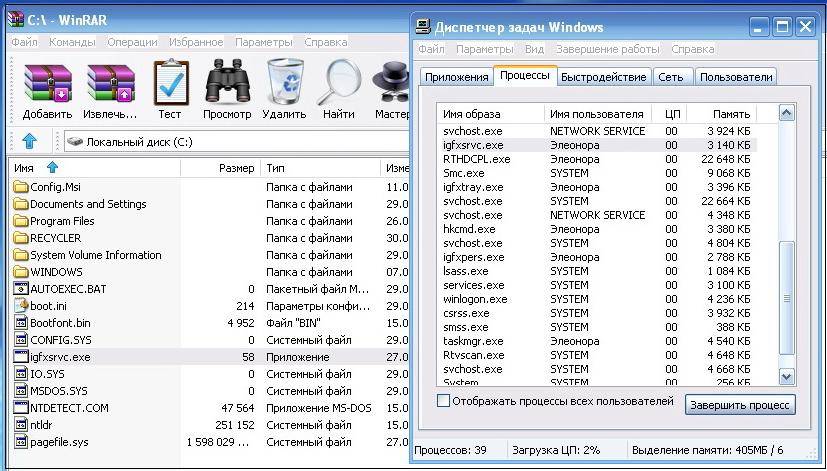Select the Documents and Settings folder
Image resolution: width=827 pixels, height=471 pixels.
point(80,204)
